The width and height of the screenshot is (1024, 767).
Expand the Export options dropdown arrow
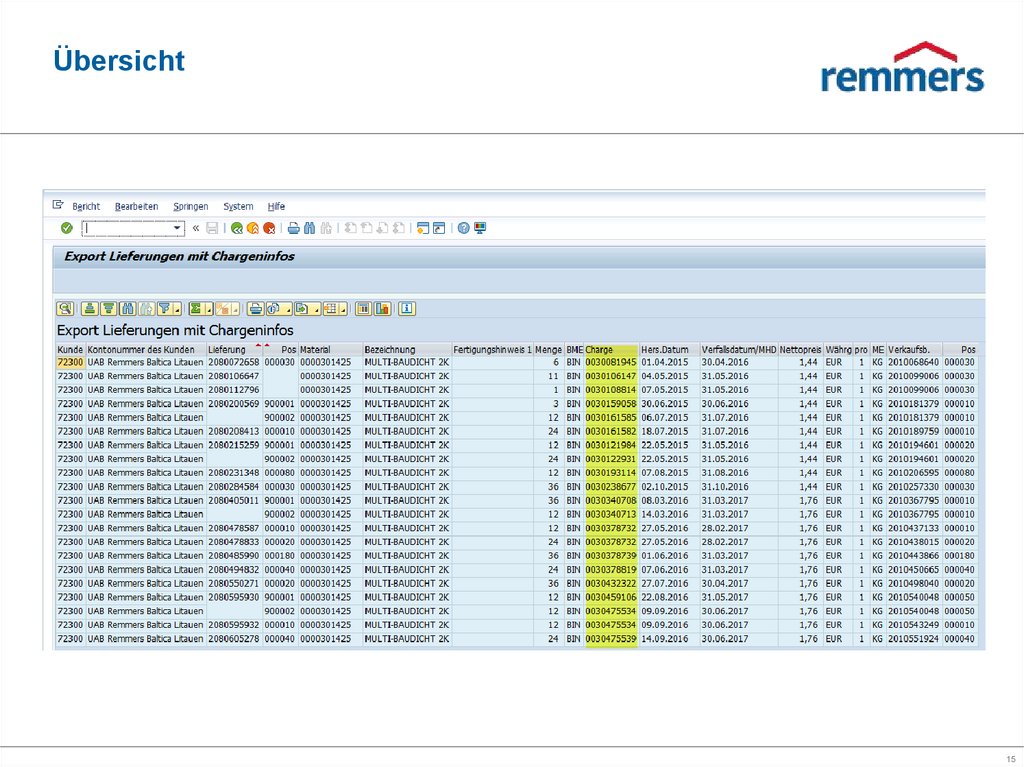(x=317, y=308)
